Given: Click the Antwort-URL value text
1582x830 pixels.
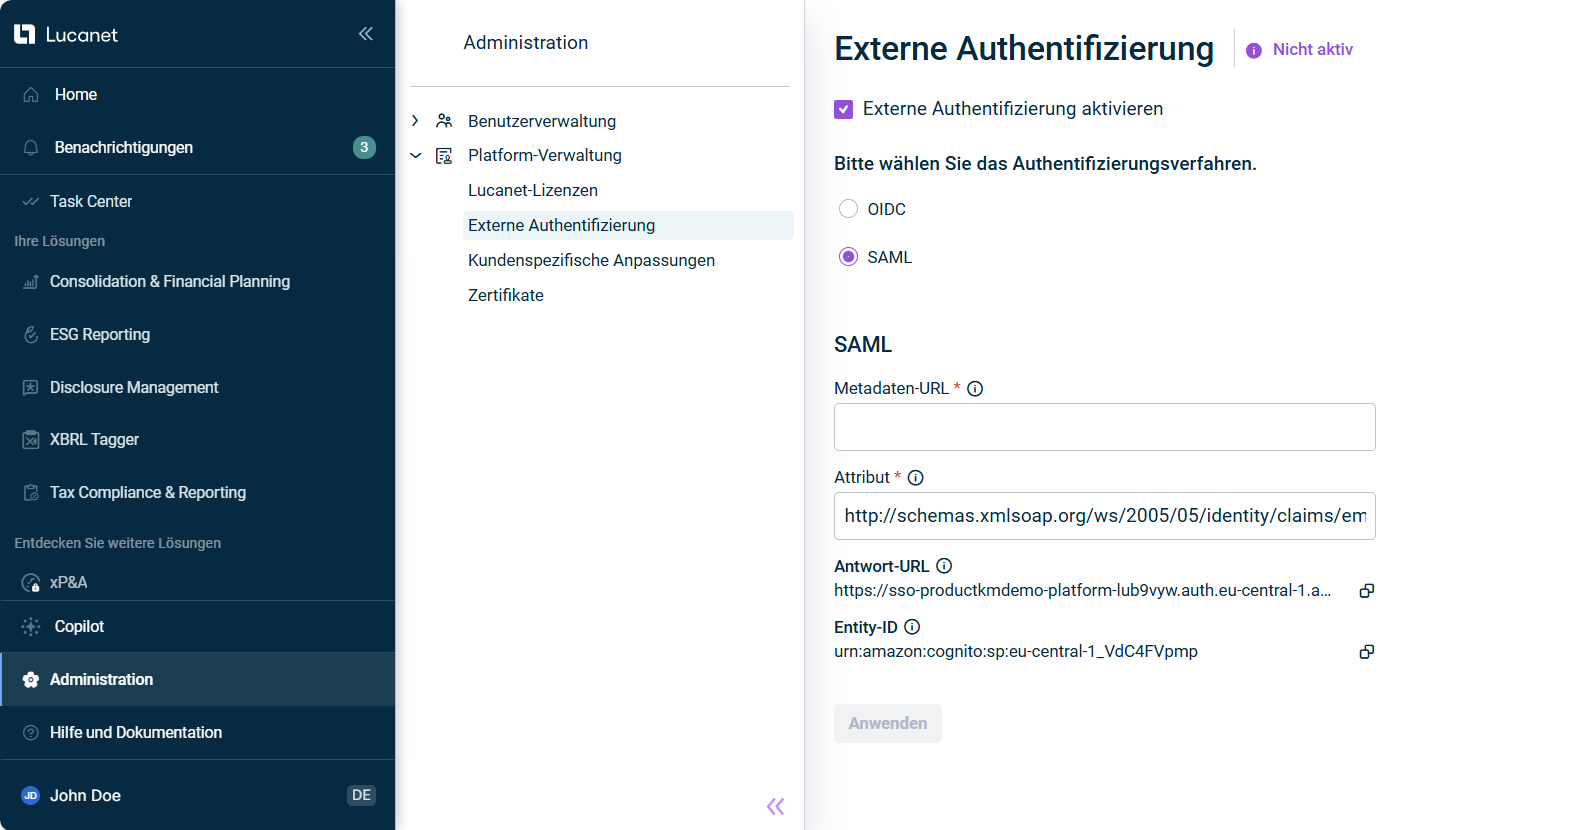Looking at the screenshot, I should click(x=1082, y=591).
